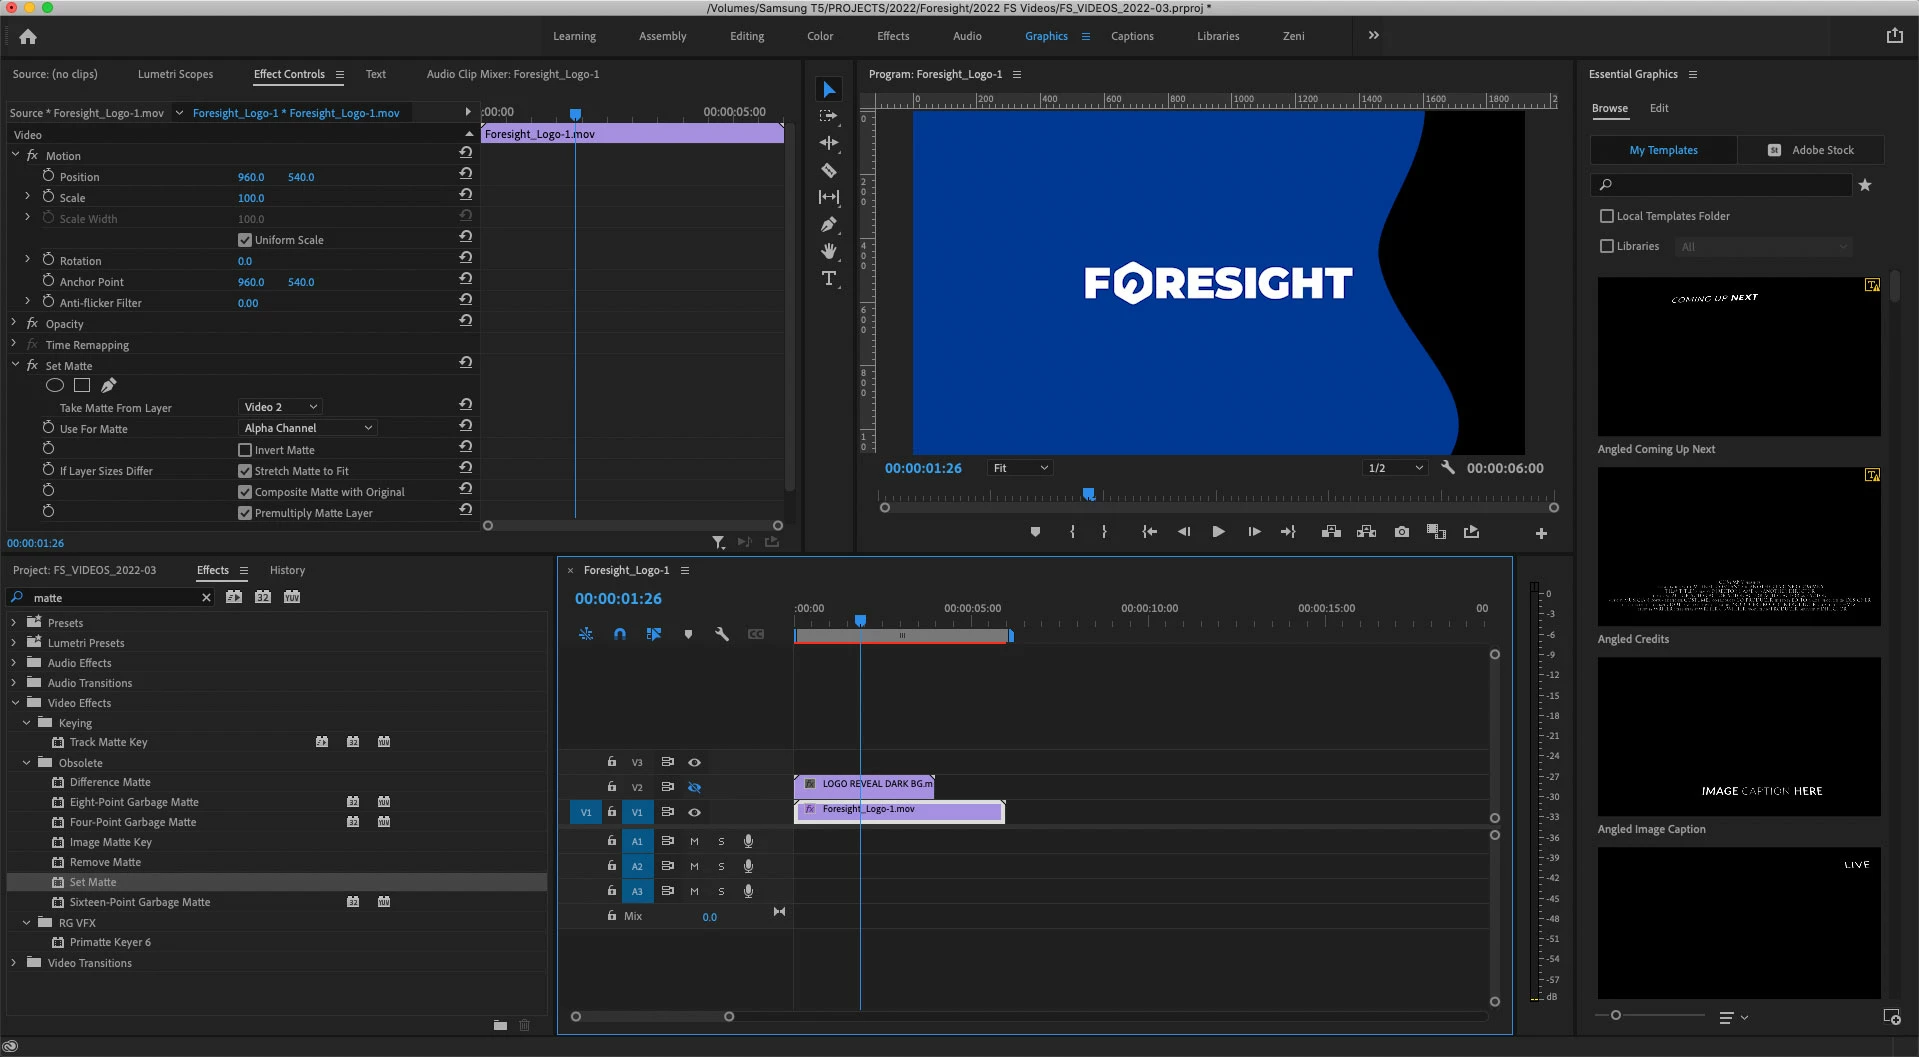
Task: Select the Foresight_Logo-1.mov clip in timeline
Action: tap(899, 811)
